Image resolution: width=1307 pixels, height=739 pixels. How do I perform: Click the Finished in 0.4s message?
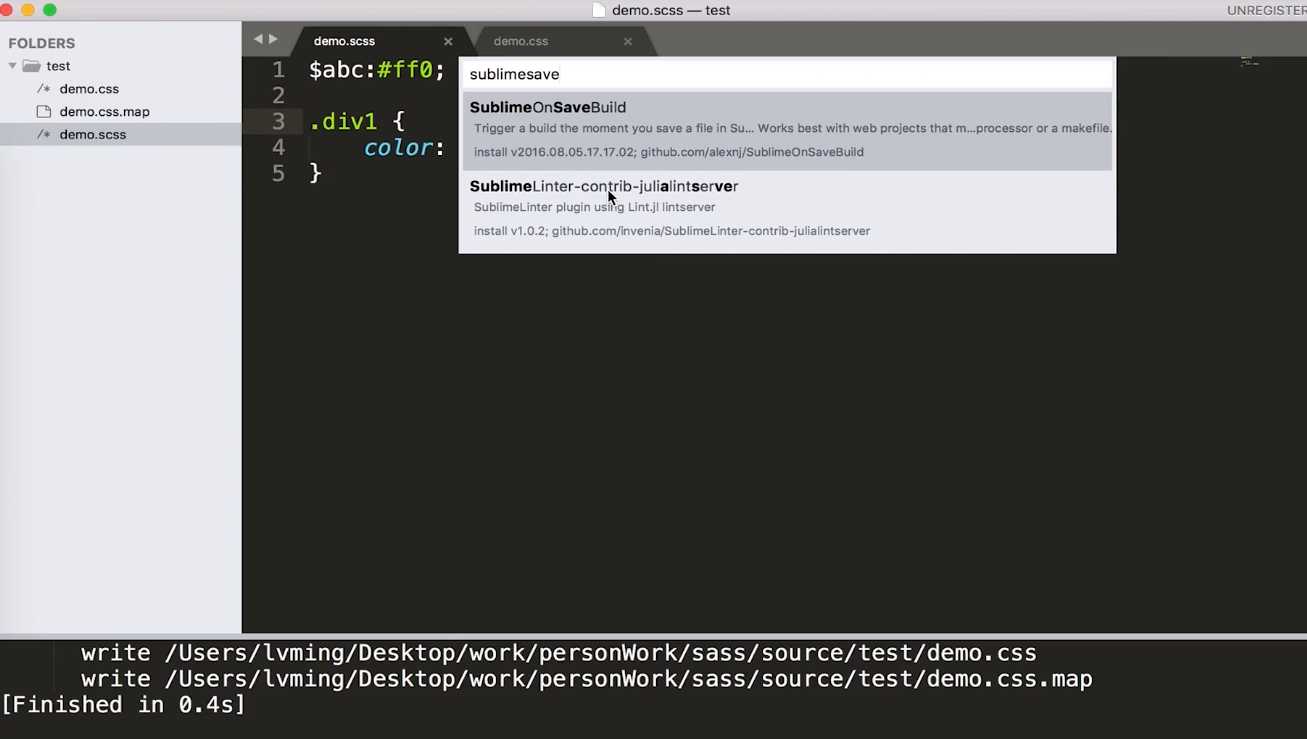coord(124,704)
